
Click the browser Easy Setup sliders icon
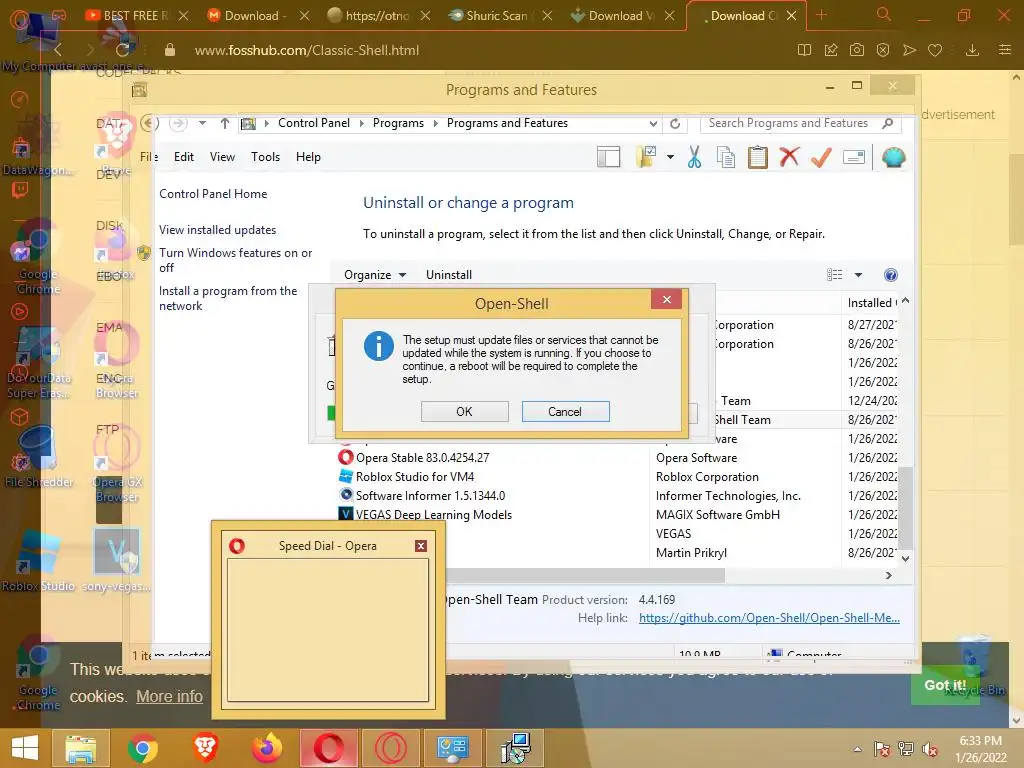pos(1005,50)
